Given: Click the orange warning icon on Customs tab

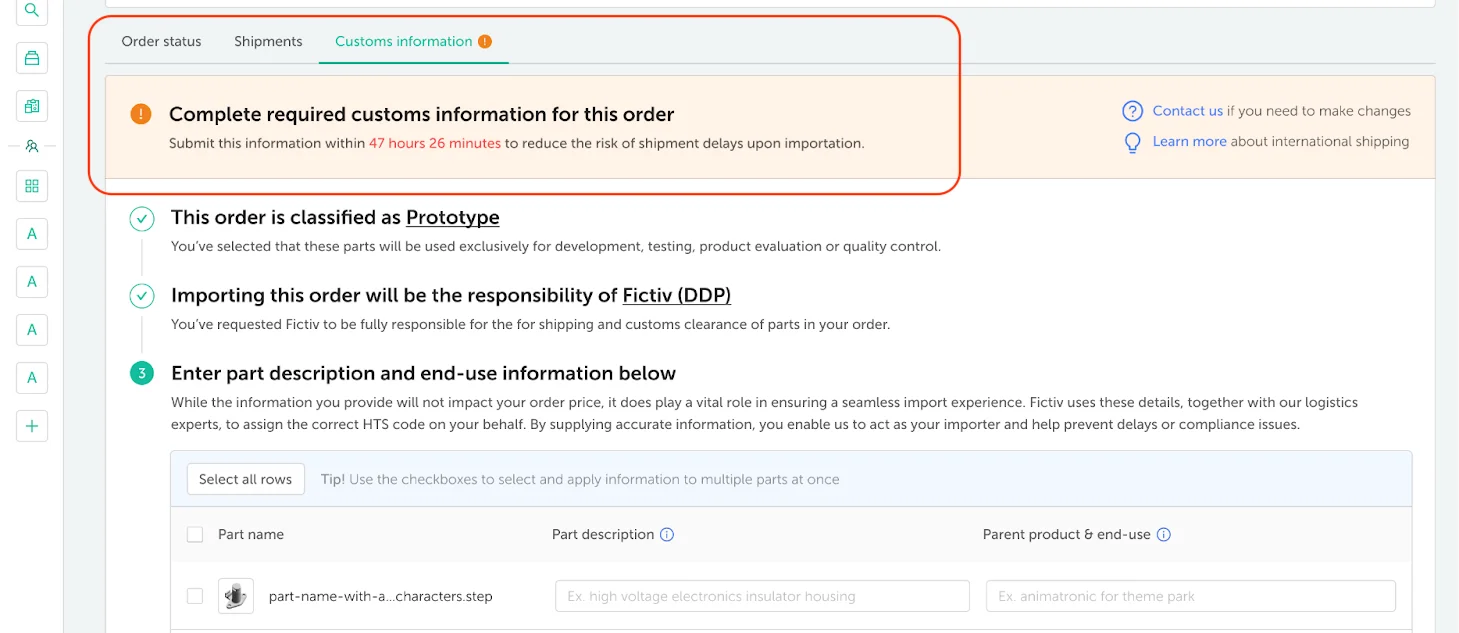Looking at the screenshot, I should (x=485, y=42).
